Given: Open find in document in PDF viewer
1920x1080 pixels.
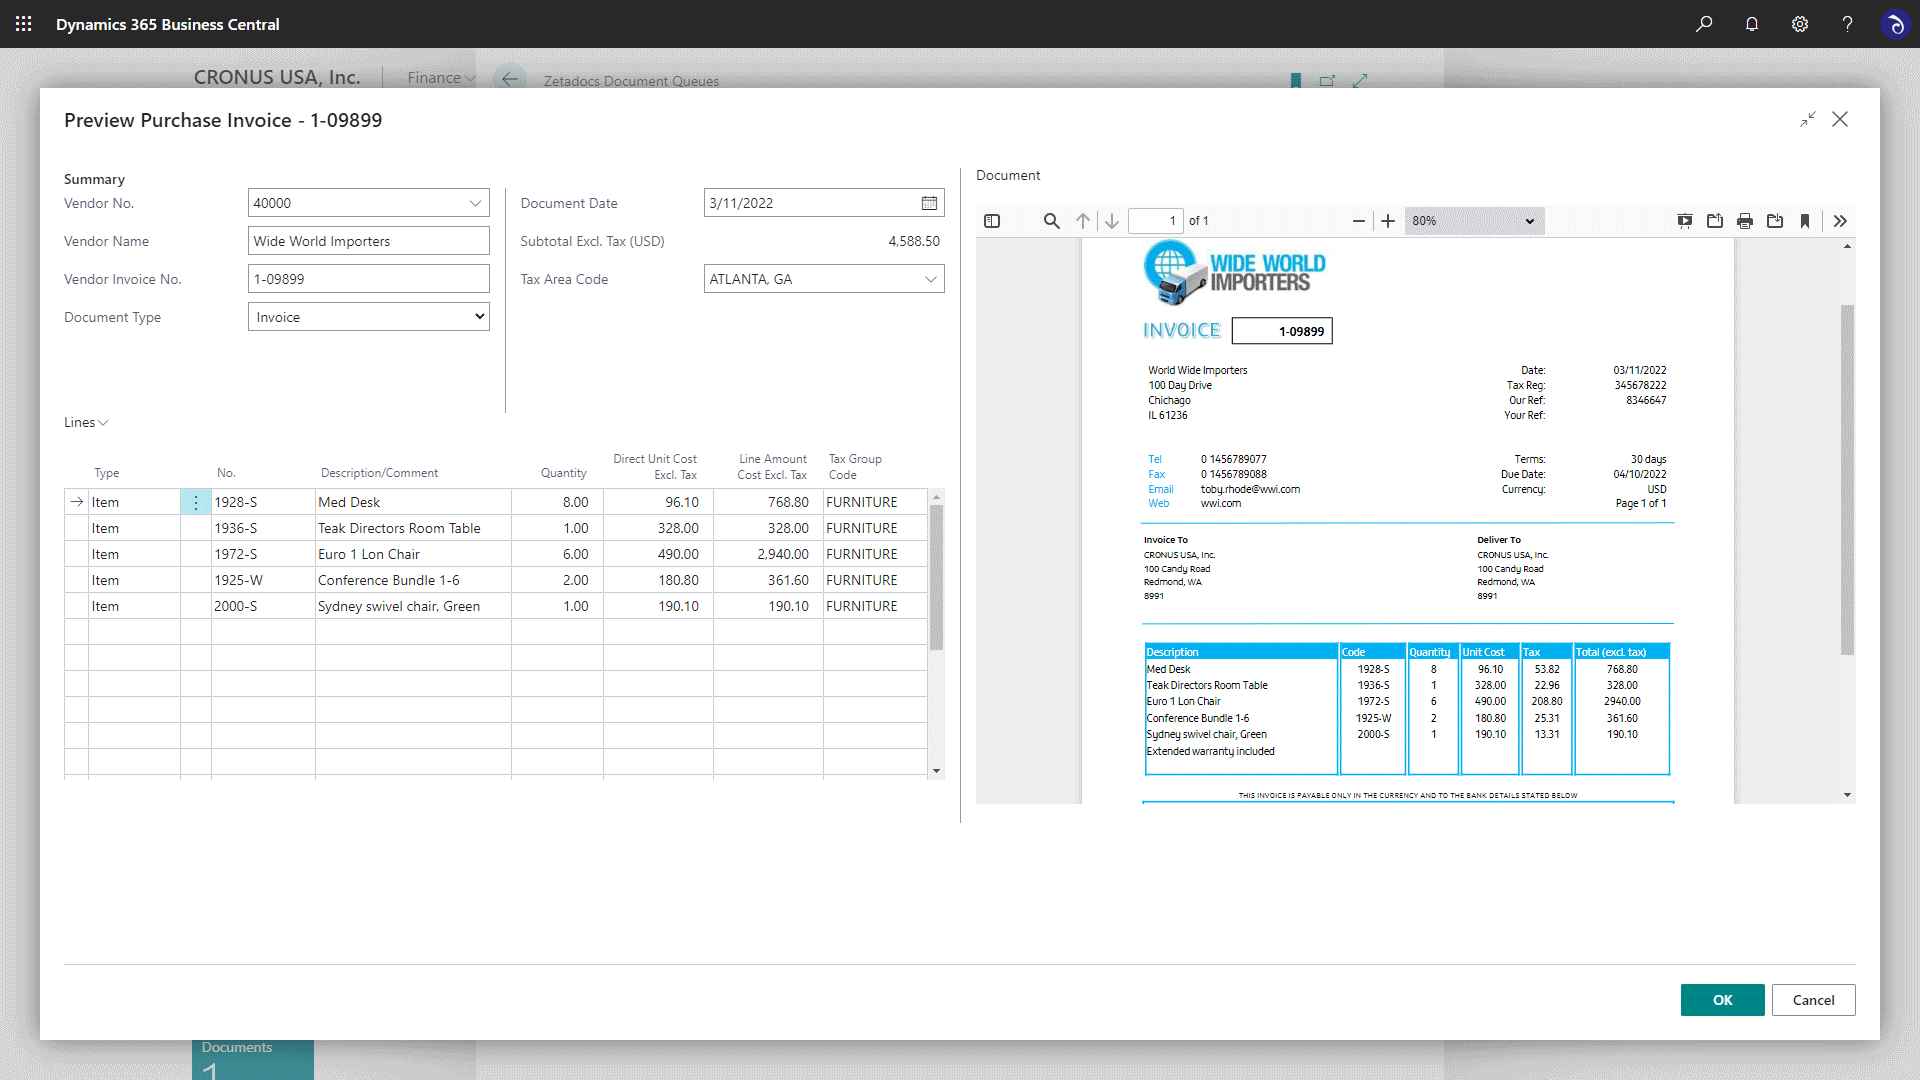Looking at the screenshot, I should [1052, 221].
